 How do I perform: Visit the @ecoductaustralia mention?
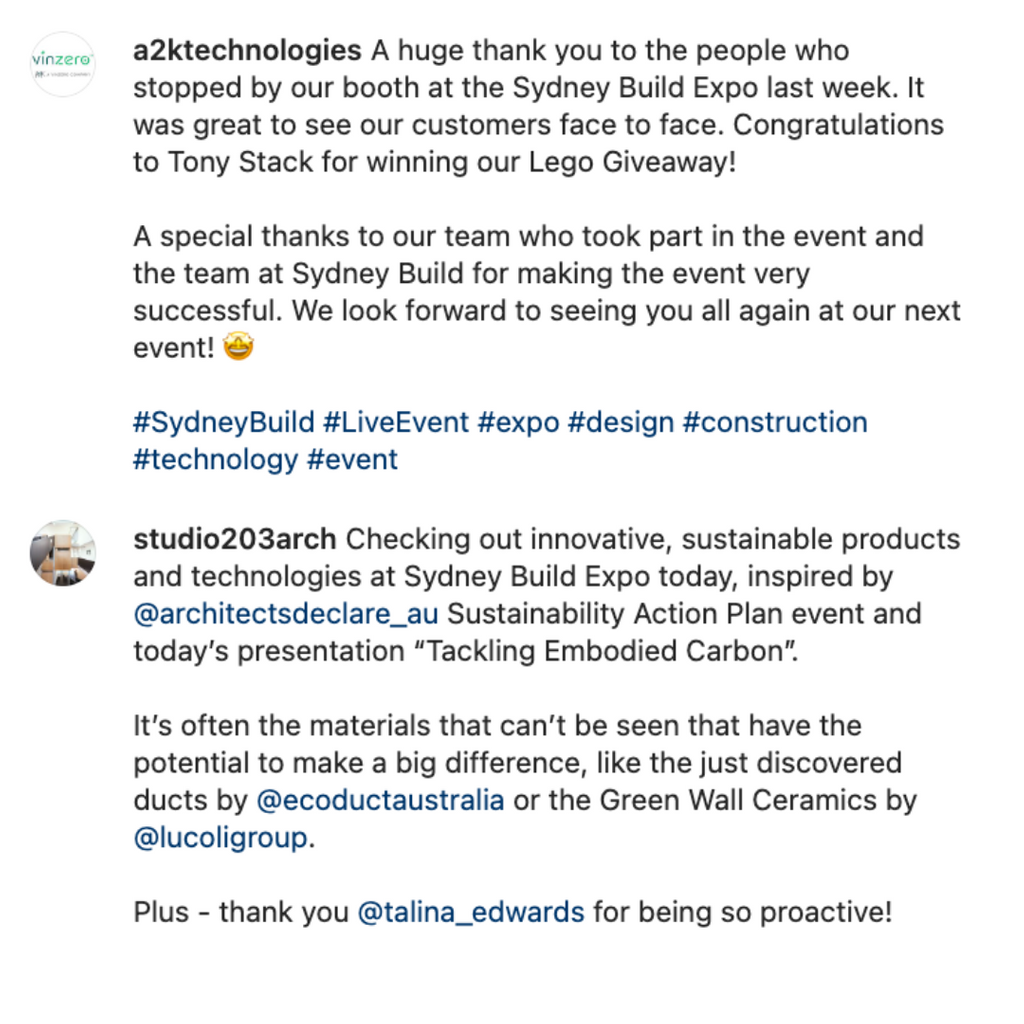[x=381, y=800]
